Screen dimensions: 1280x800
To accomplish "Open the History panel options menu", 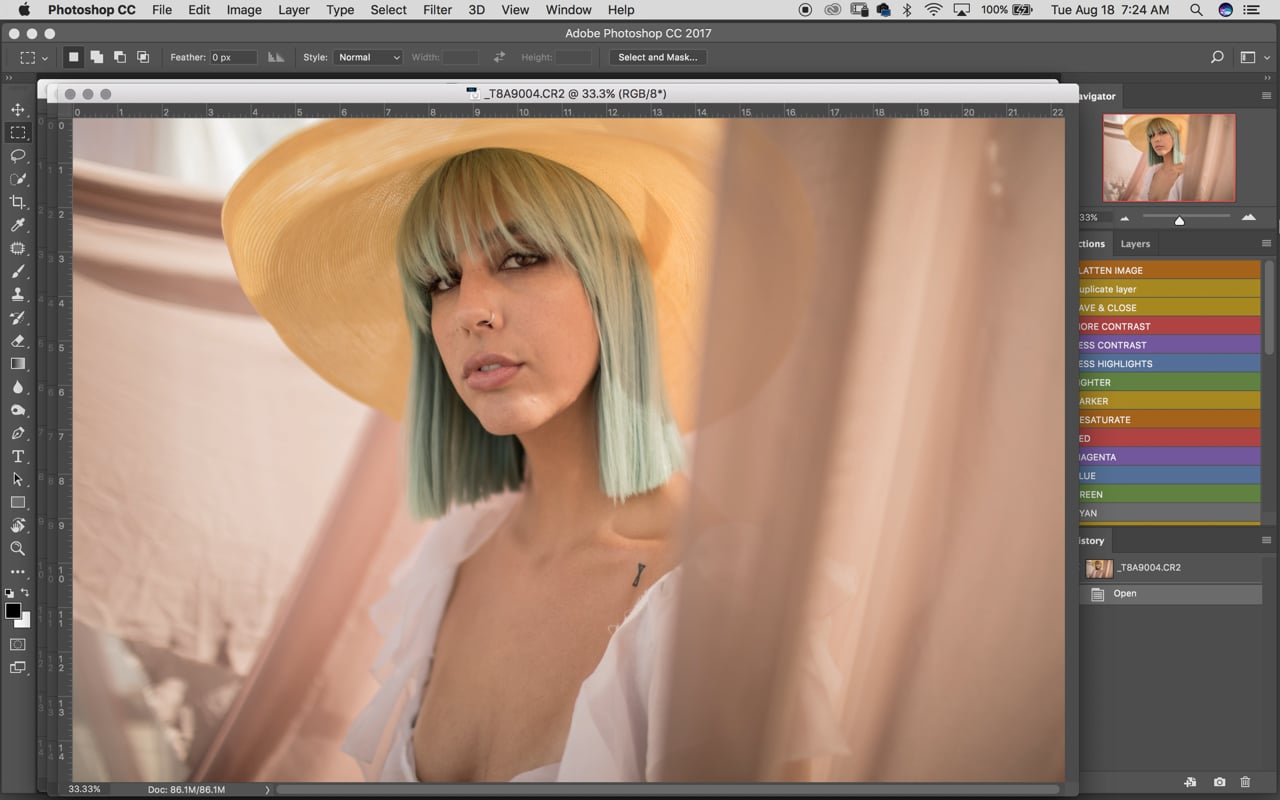I will [x=1267, y=540].
